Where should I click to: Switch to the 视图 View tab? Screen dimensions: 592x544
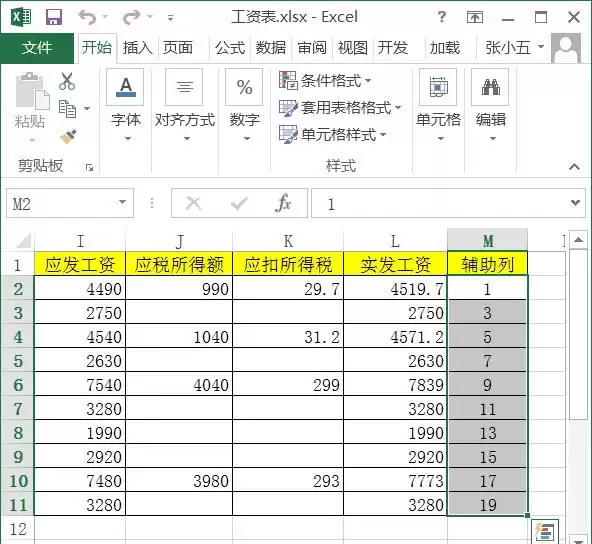click(353, 48)
